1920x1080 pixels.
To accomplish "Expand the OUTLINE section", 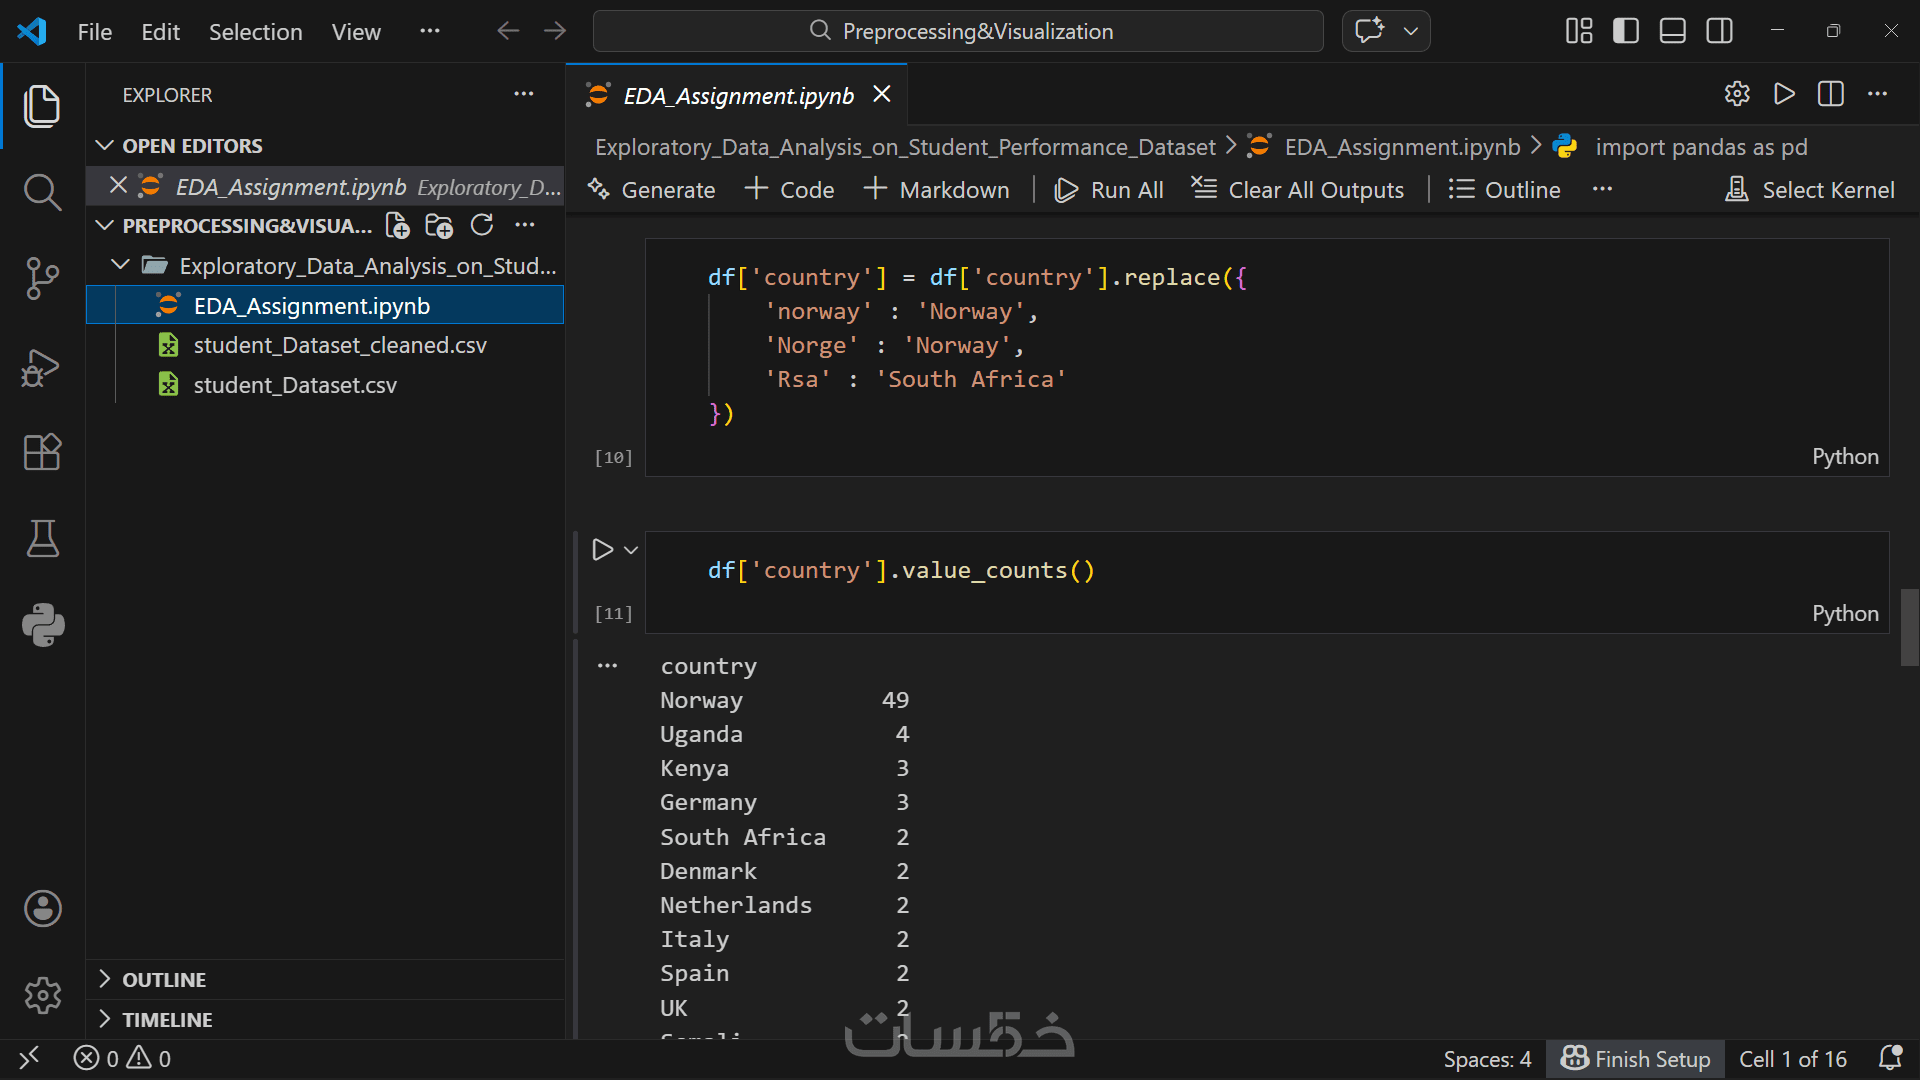I will [x=164, y=980].
